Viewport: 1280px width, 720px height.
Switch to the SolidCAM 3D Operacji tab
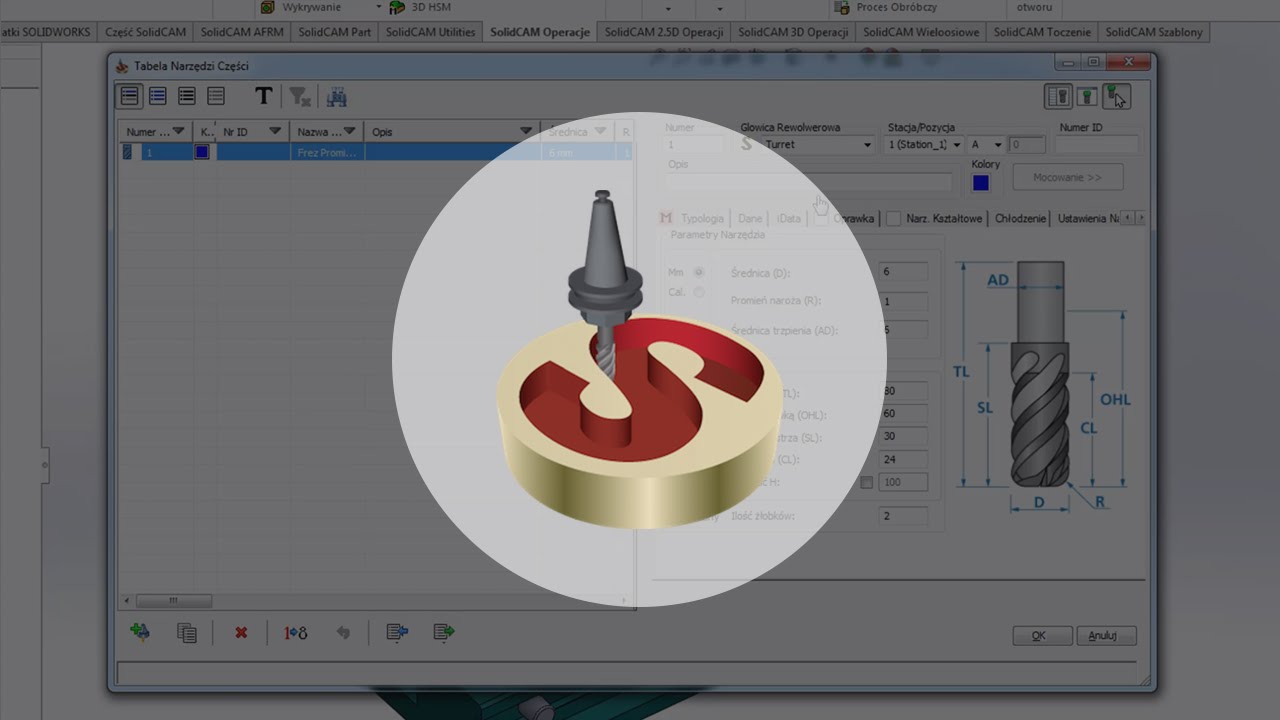[793, 32]
